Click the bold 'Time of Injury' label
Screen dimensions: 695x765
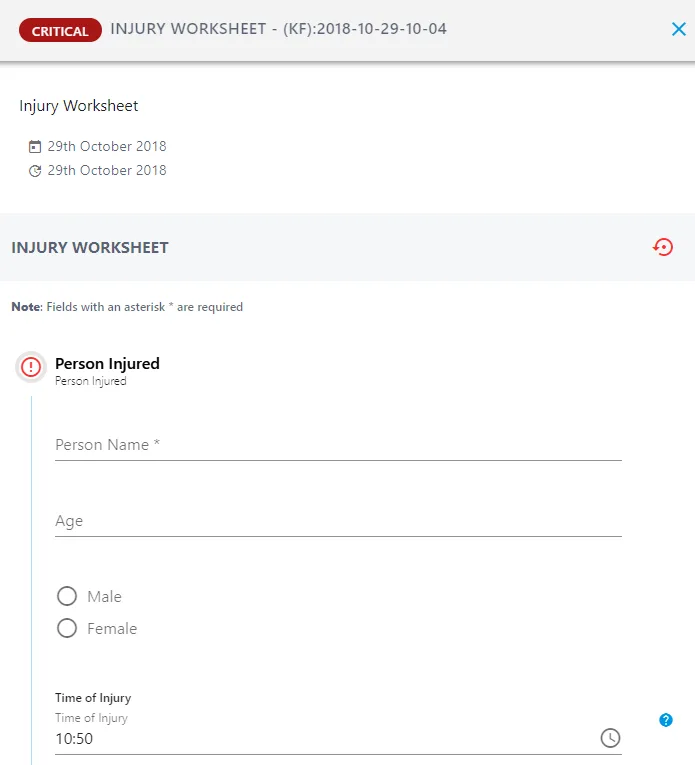pos(93,698)
